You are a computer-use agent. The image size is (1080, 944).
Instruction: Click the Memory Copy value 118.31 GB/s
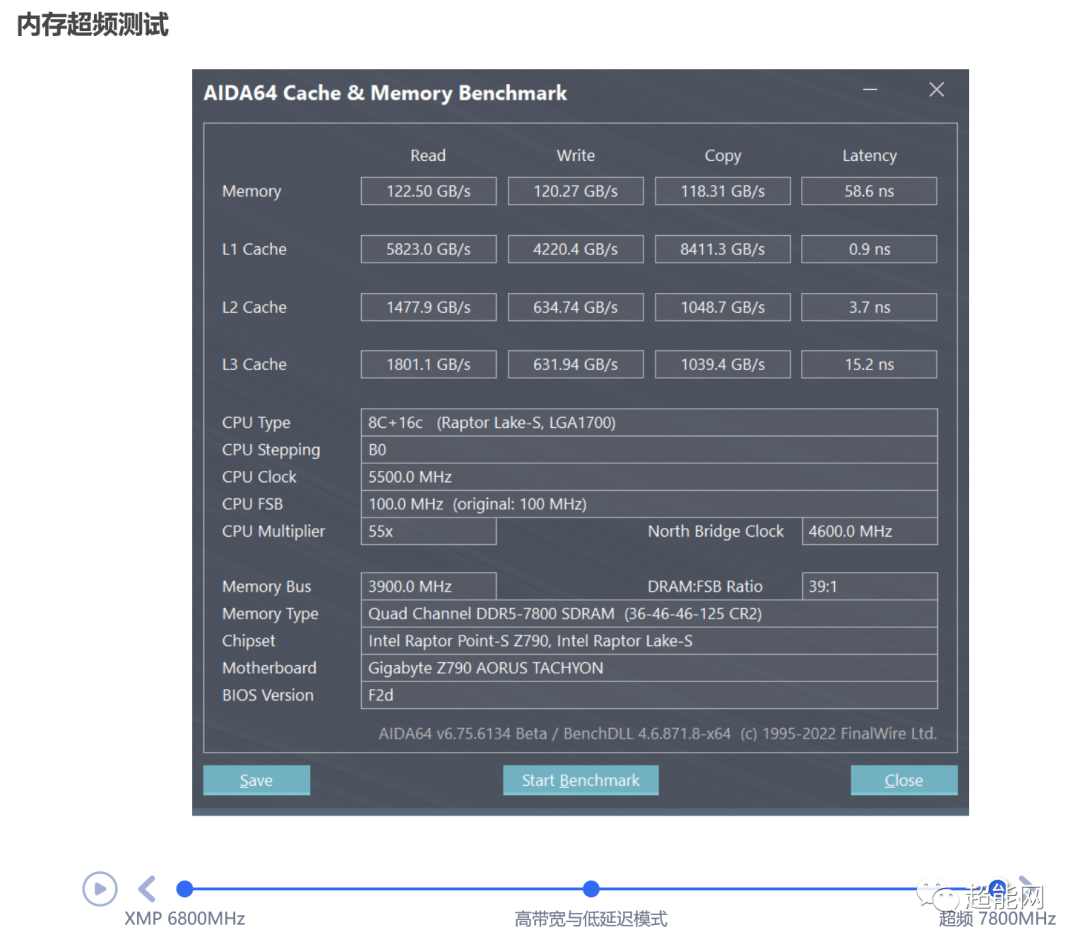[723, 191]
